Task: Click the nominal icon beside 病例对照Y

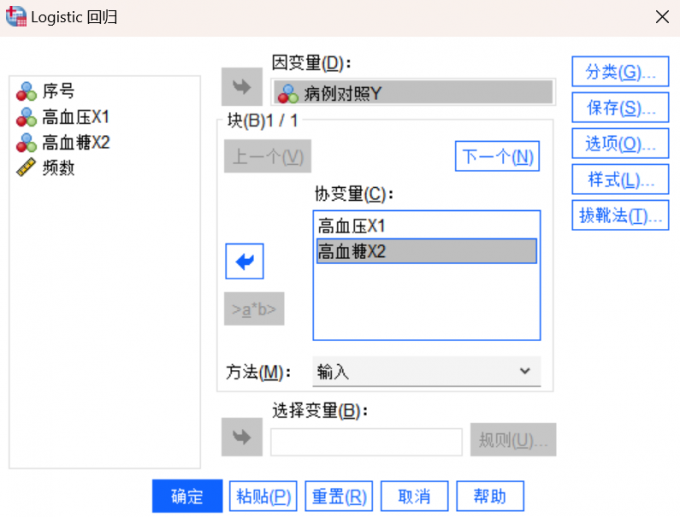Action: [288, 93]
